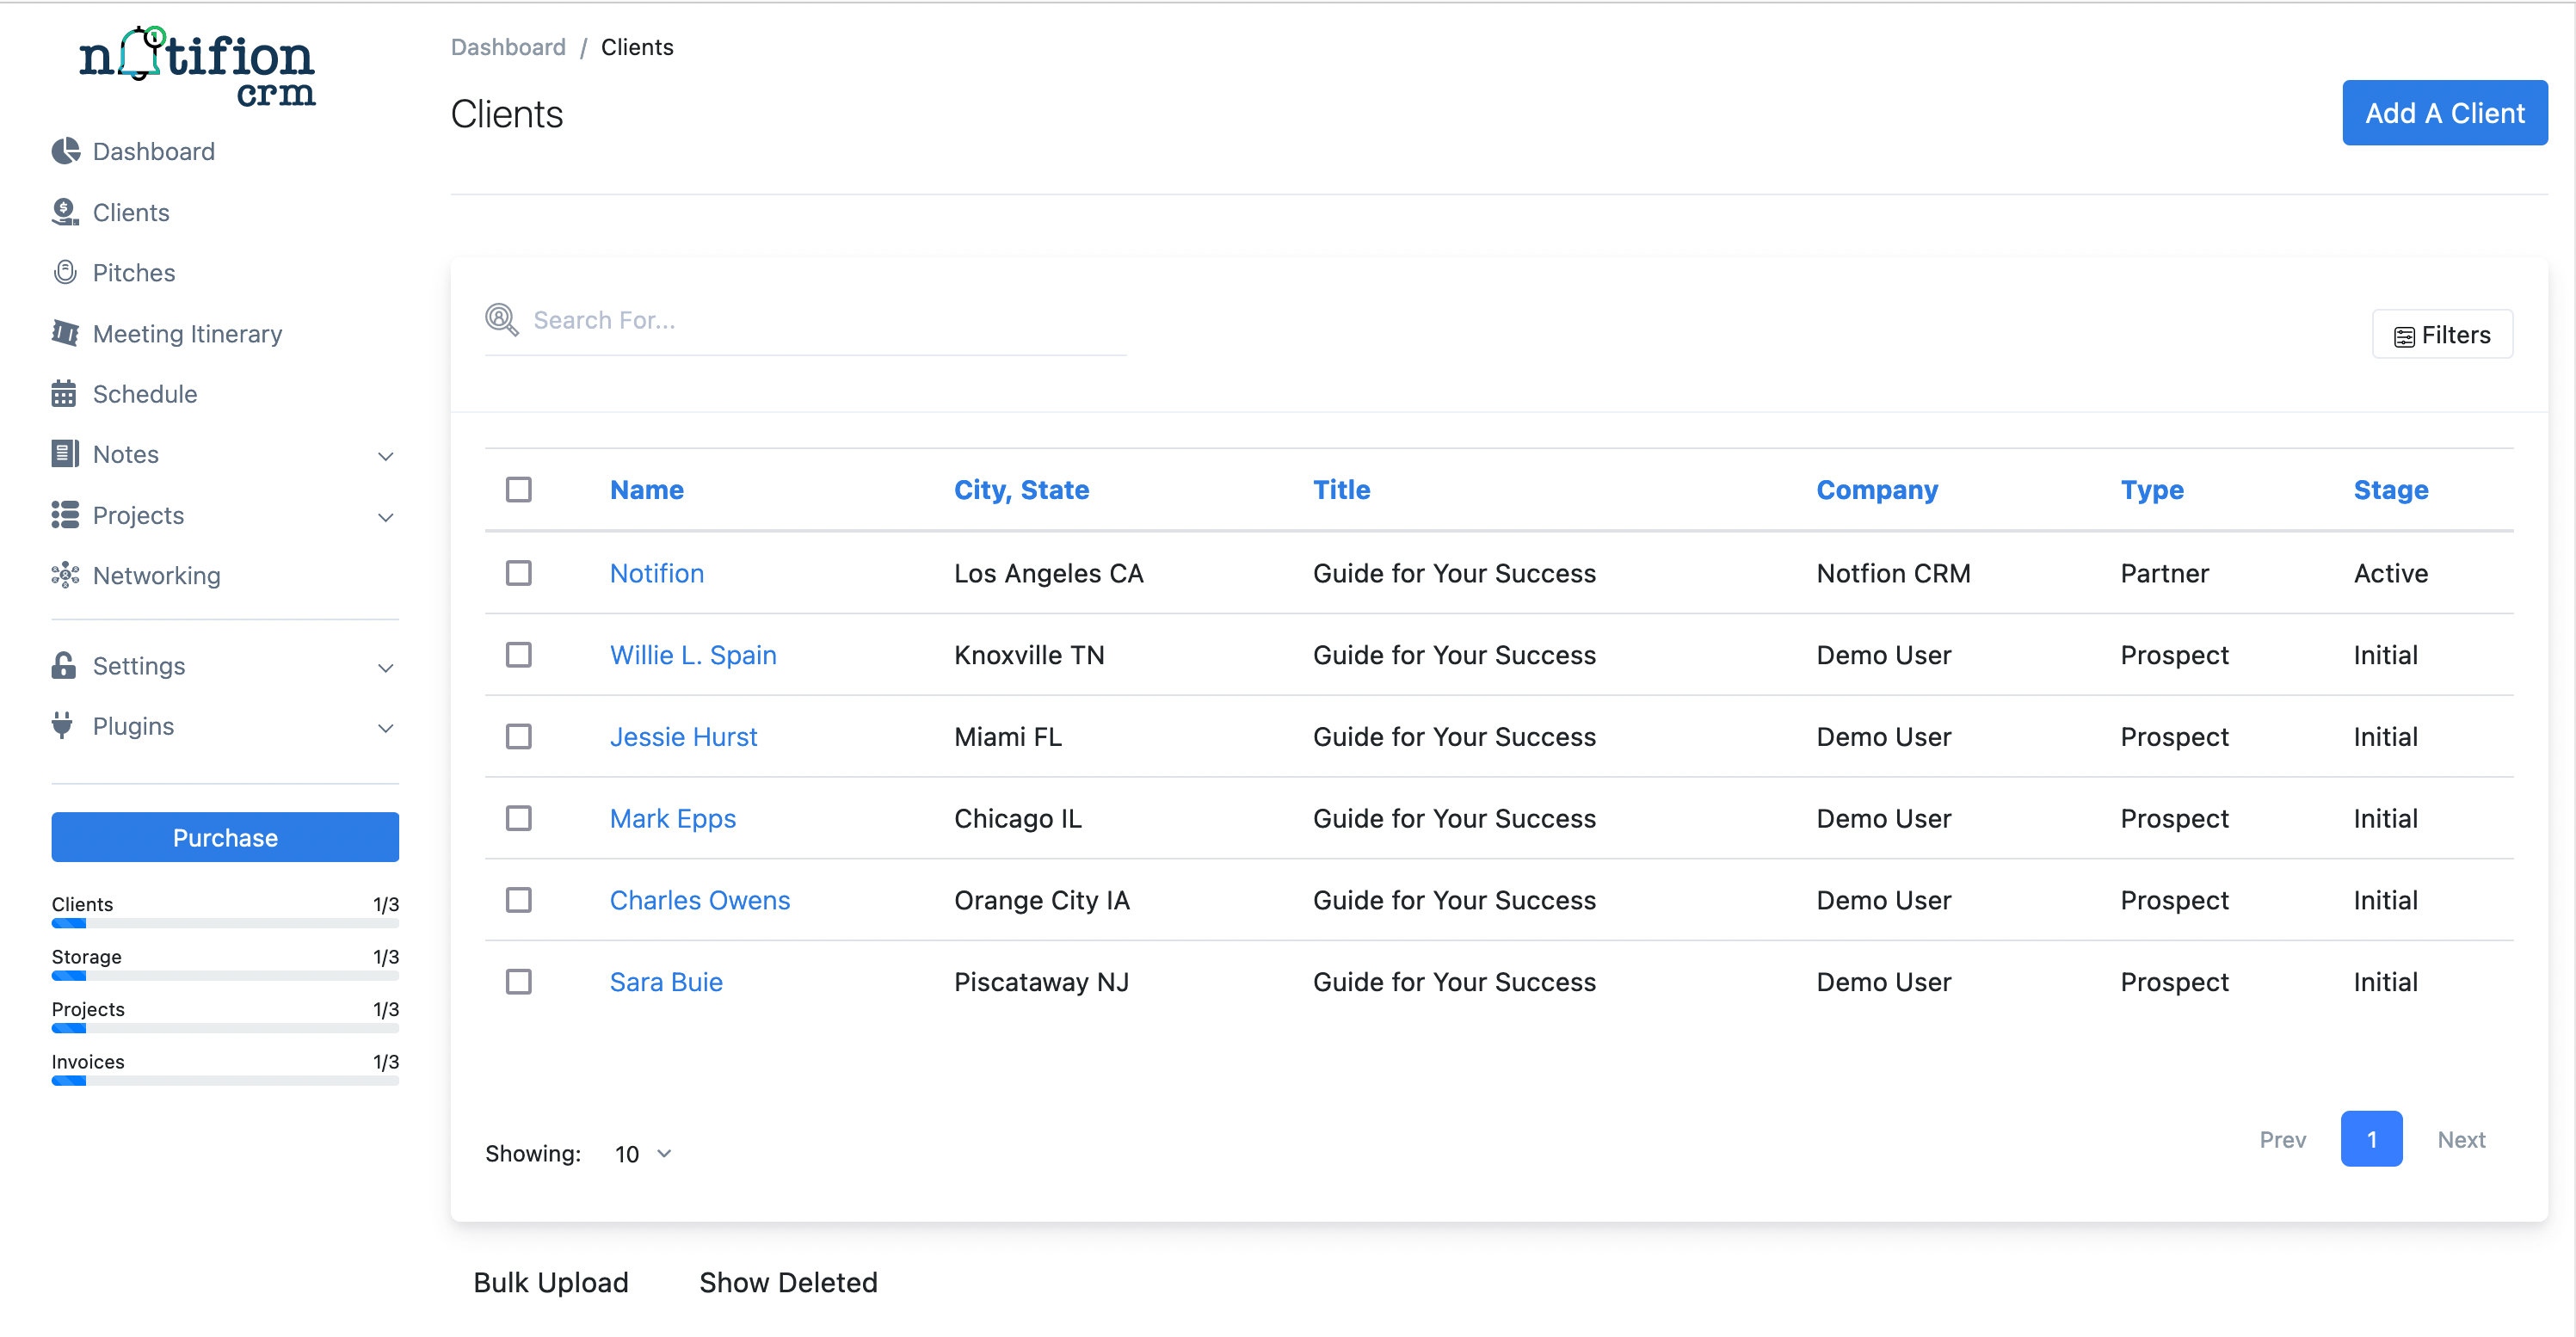Click inside the Search For field
The height and width of the screenshot is (1337, 2576).
[800, 319]
